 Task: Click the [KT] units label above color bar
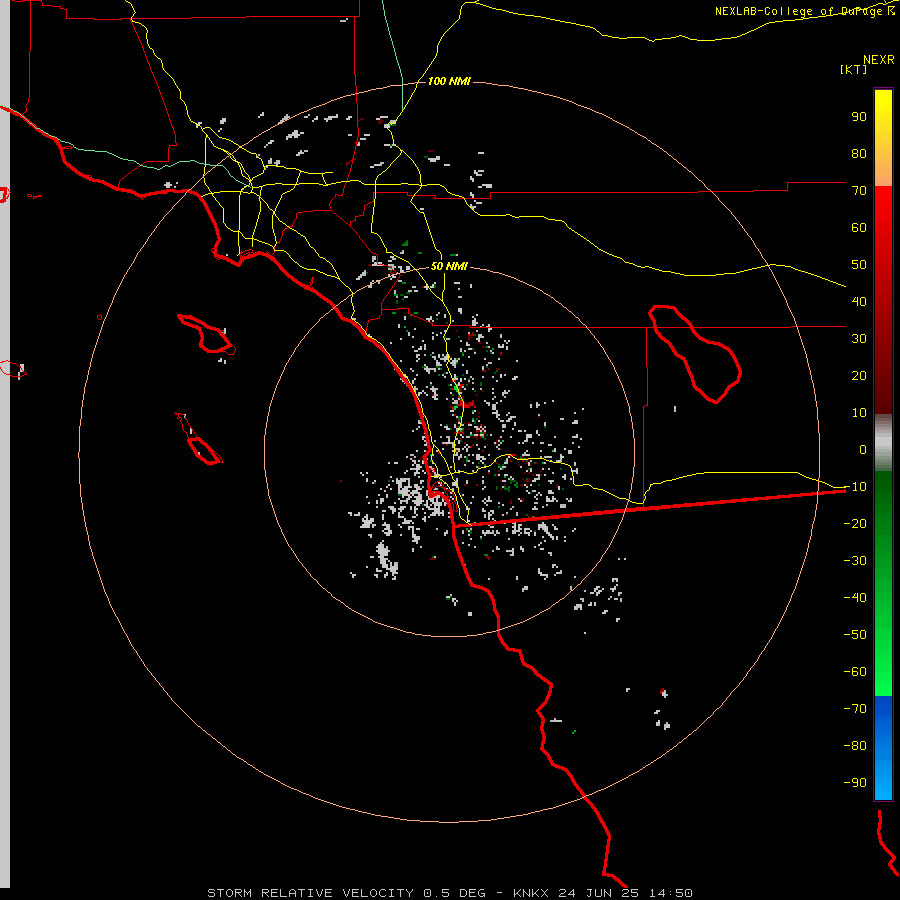(854, 69)
